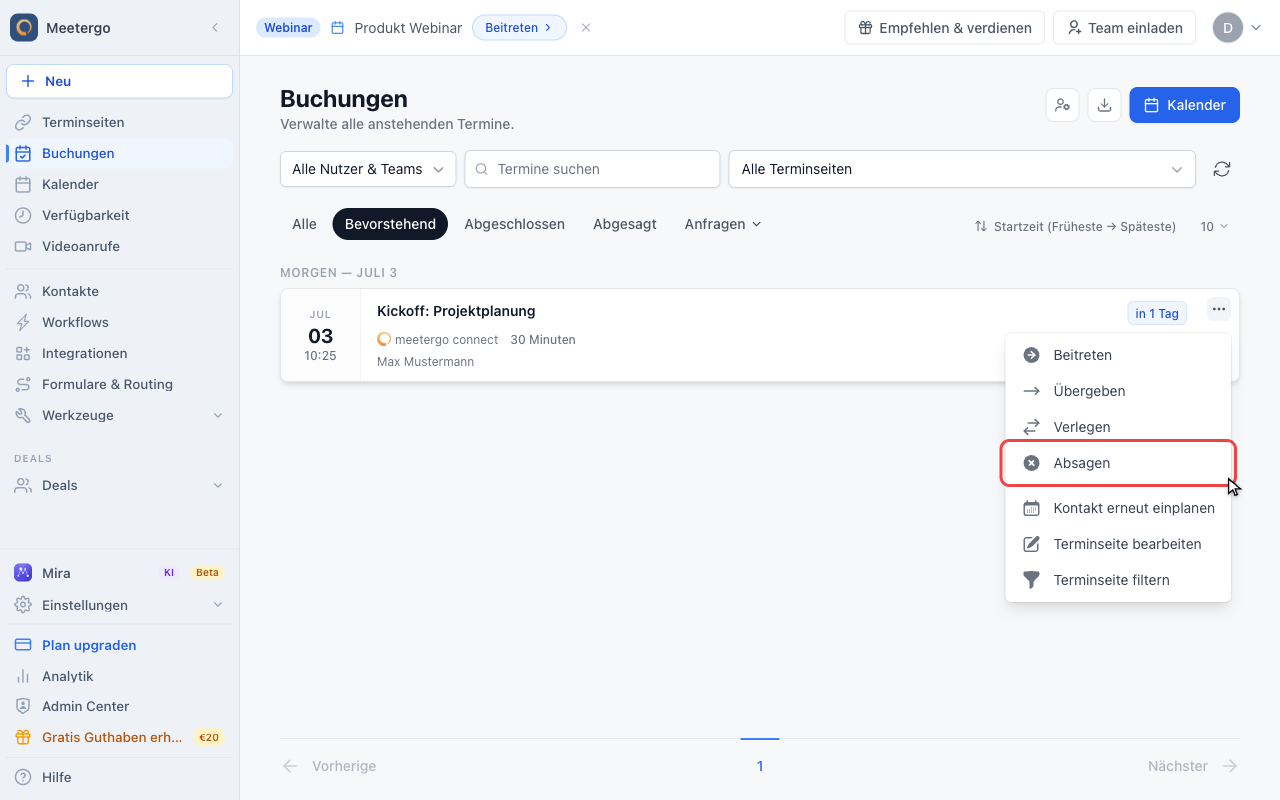Click the JUL 03 date tile
The height and width of the screenshot is (800, 1280).
coord(321,336)
